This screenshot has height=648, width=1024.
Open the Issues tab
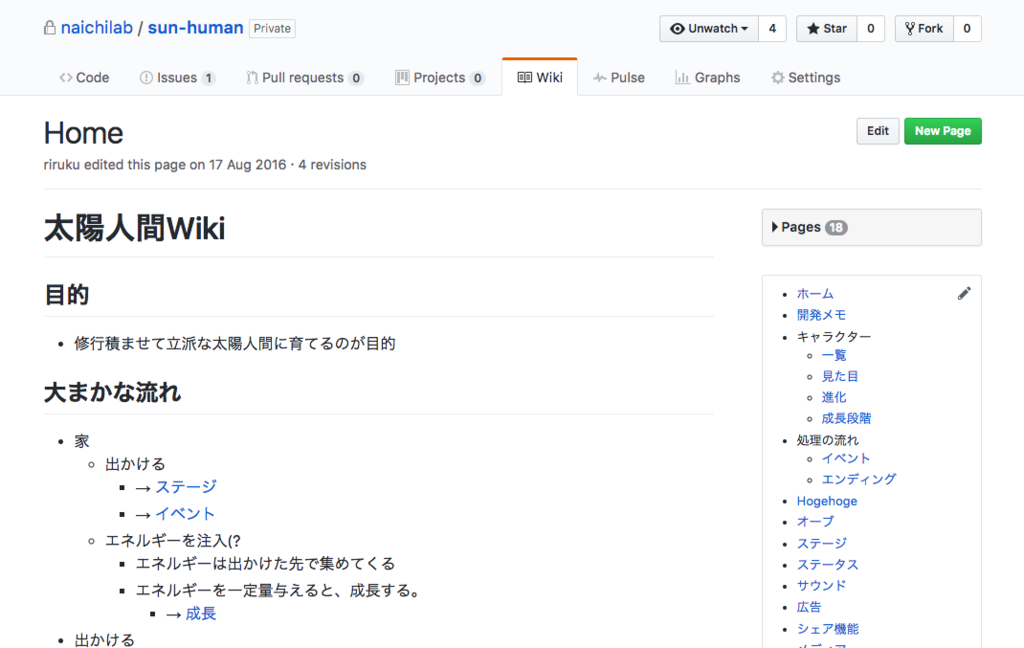coord(177,78)
